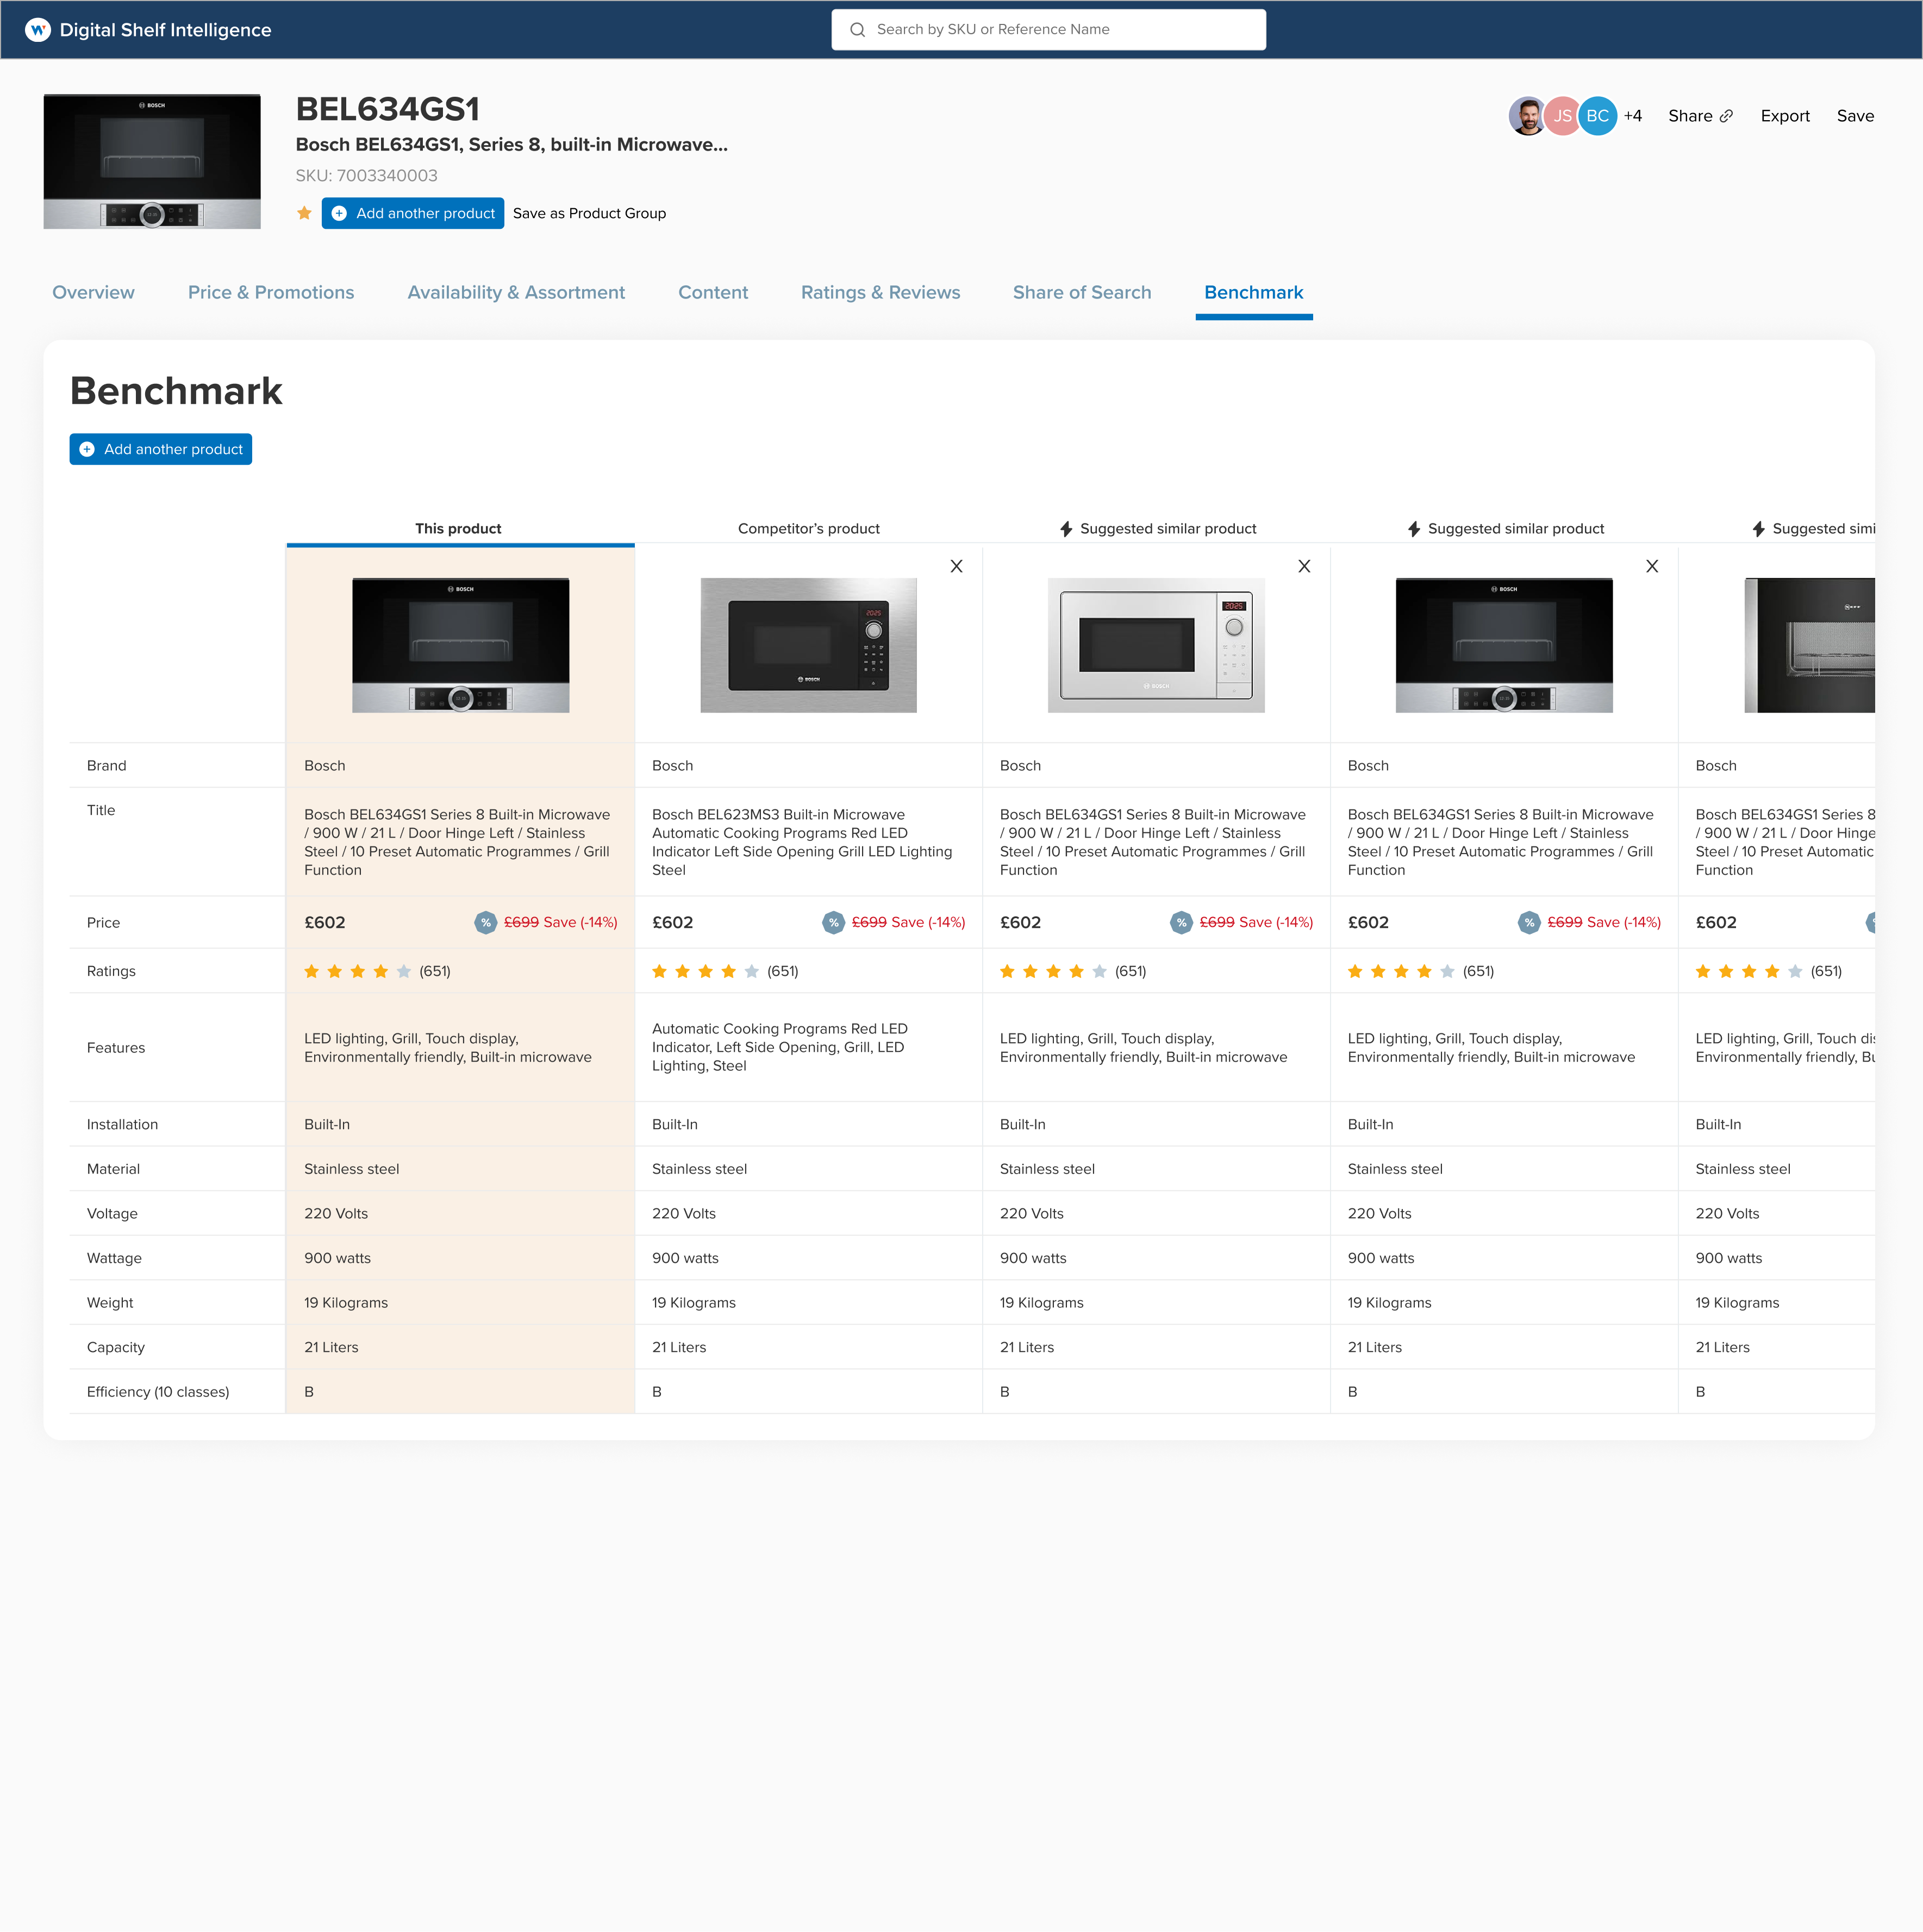
Task: Remove the Competitor's product column with X
Action: (956, 566)
